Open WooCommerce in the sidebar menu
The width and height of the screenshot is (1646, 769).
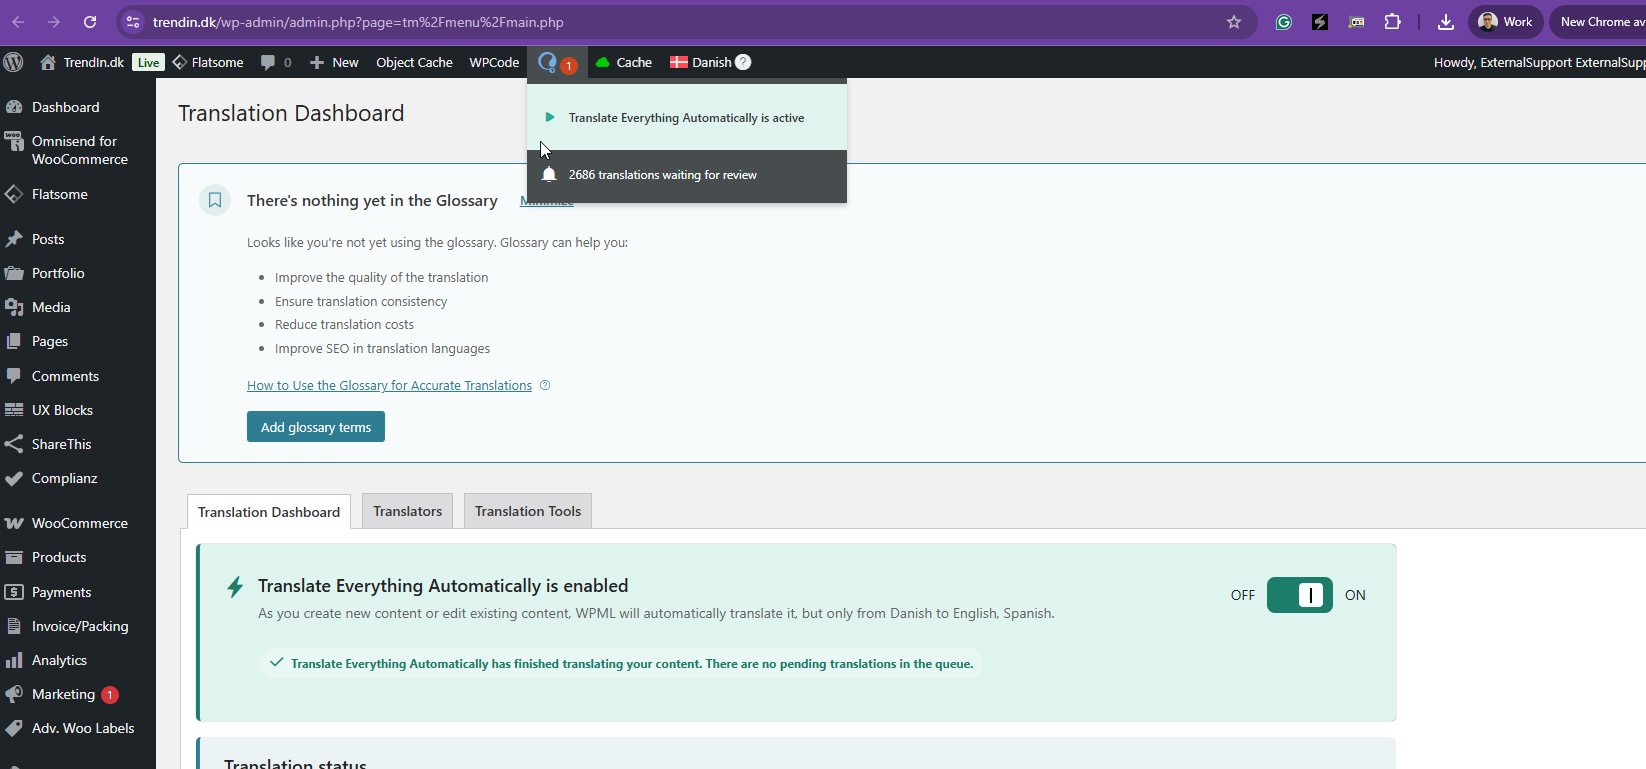coord(79,523)
